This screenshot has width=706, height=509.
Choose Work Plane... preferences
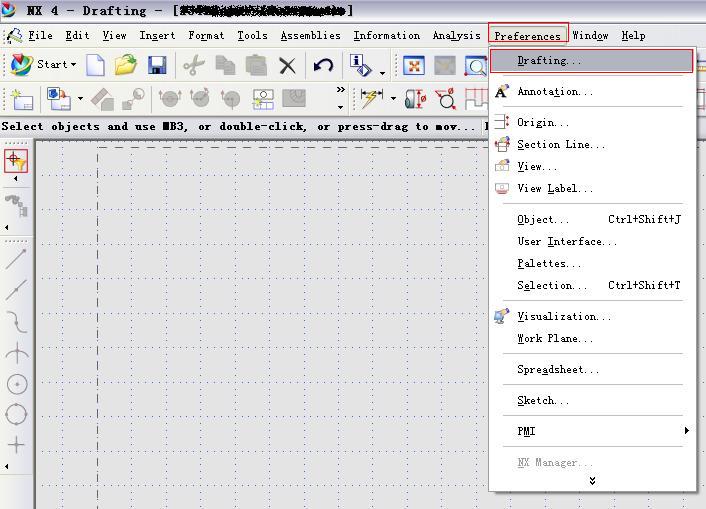point(593,338)
